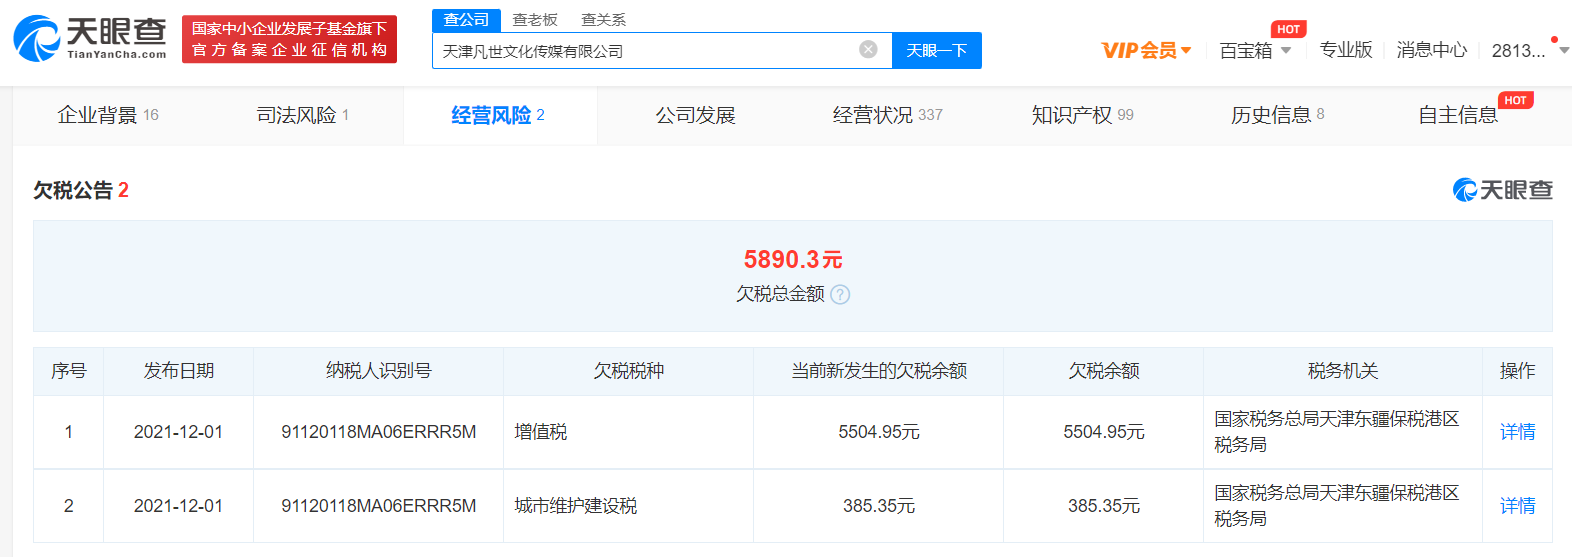Click the 欠税总金额 label
Image resolution: width=1572 pixels, height=557 pixels.
coord(780,294)
